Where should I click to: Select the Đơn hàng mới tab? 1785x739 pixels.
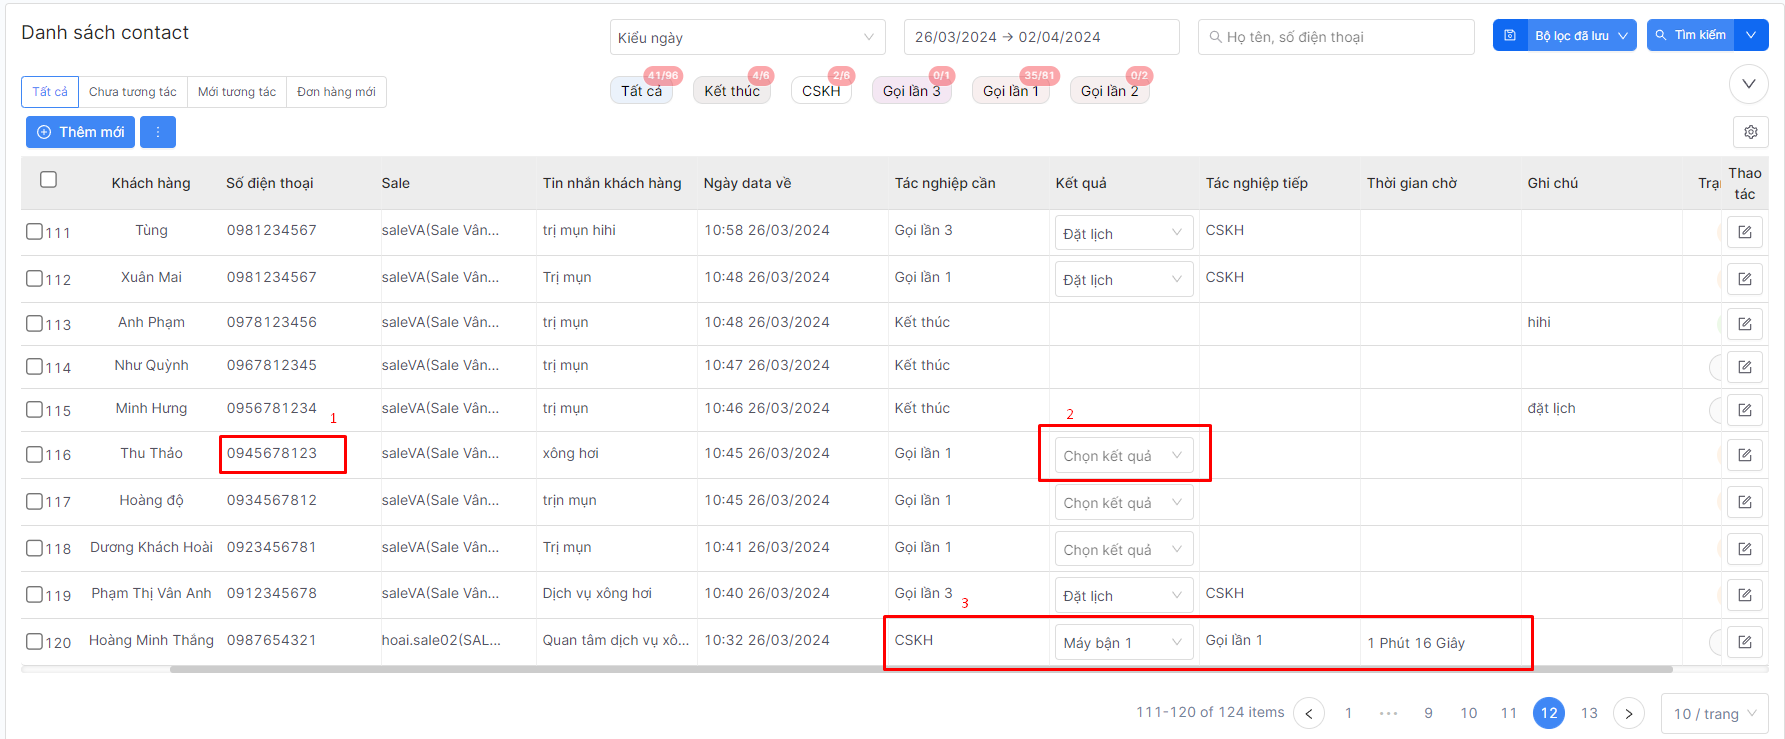click(x=336, y=92)
